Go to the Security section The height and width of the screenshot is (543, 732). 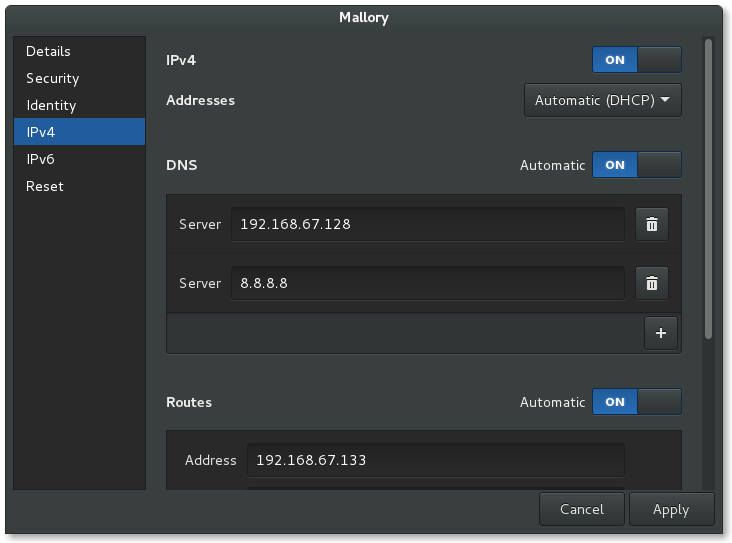(x=79, y=78)
